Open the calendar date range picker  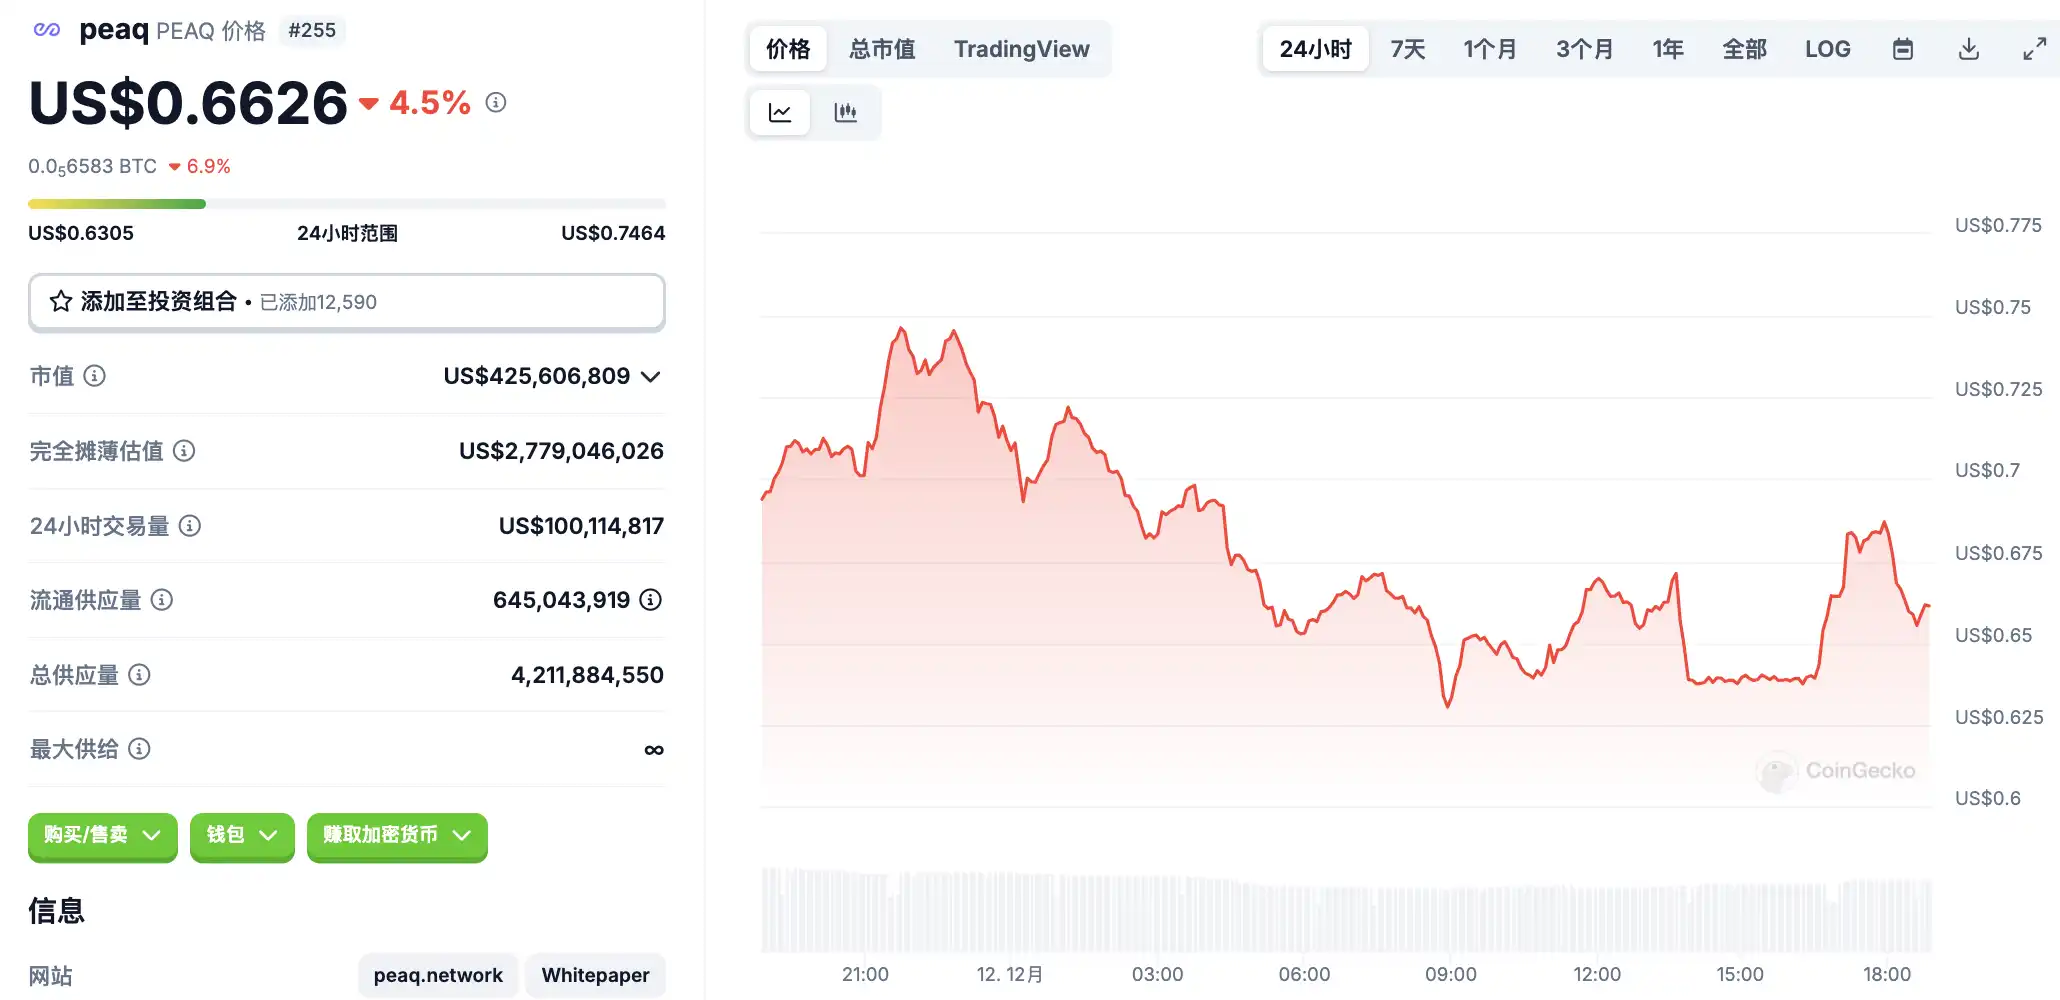(x=1902, y=49)
